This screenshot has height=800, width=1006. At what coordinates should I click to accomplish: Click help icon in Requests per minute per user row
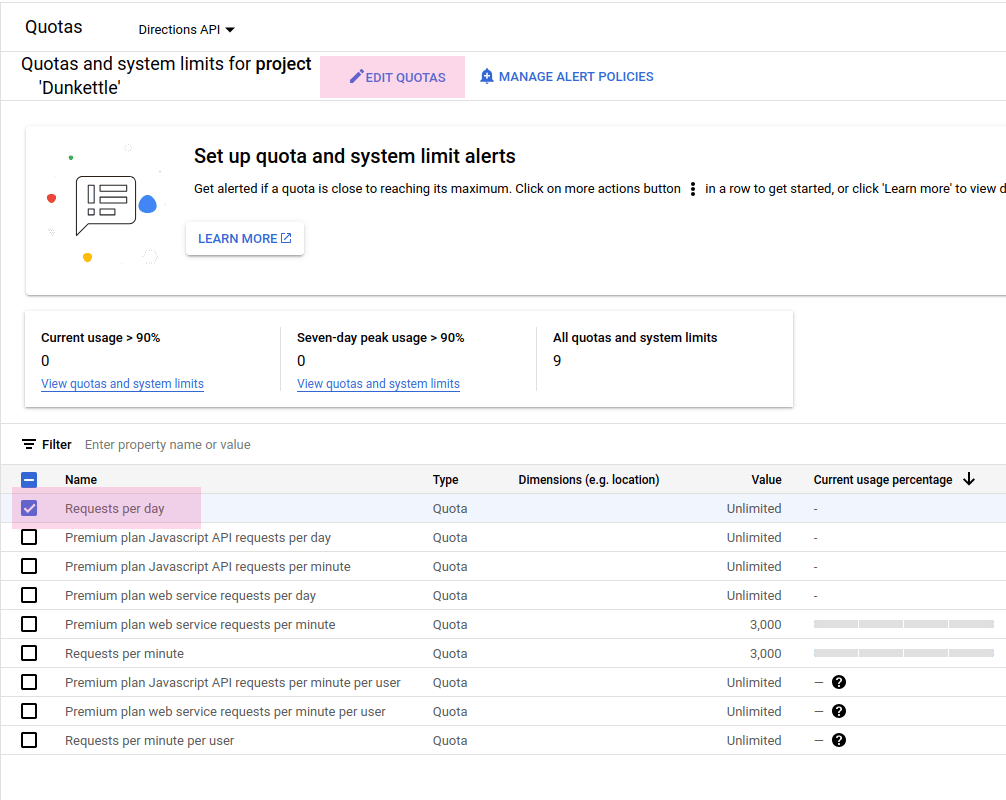839,741
